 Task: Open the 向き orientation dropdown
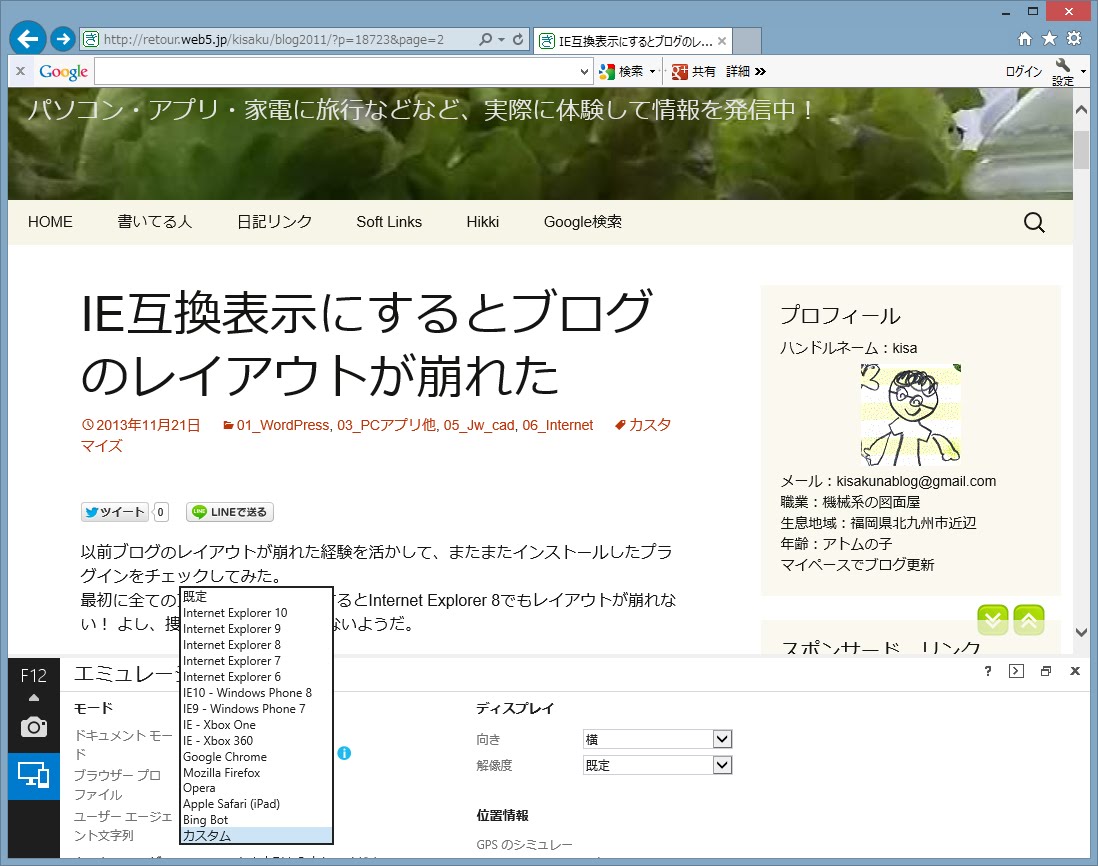pos(657,739)
